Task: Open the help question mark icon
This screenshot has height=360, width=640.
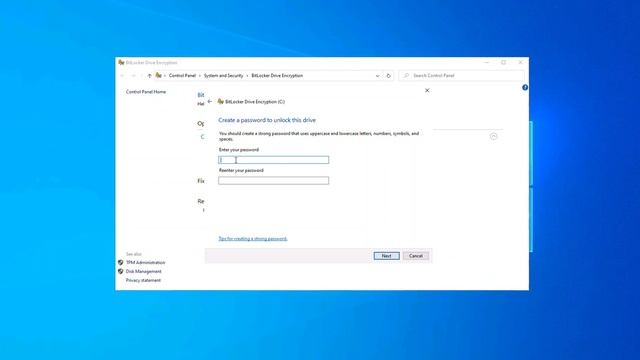Action: coord(525,87)
